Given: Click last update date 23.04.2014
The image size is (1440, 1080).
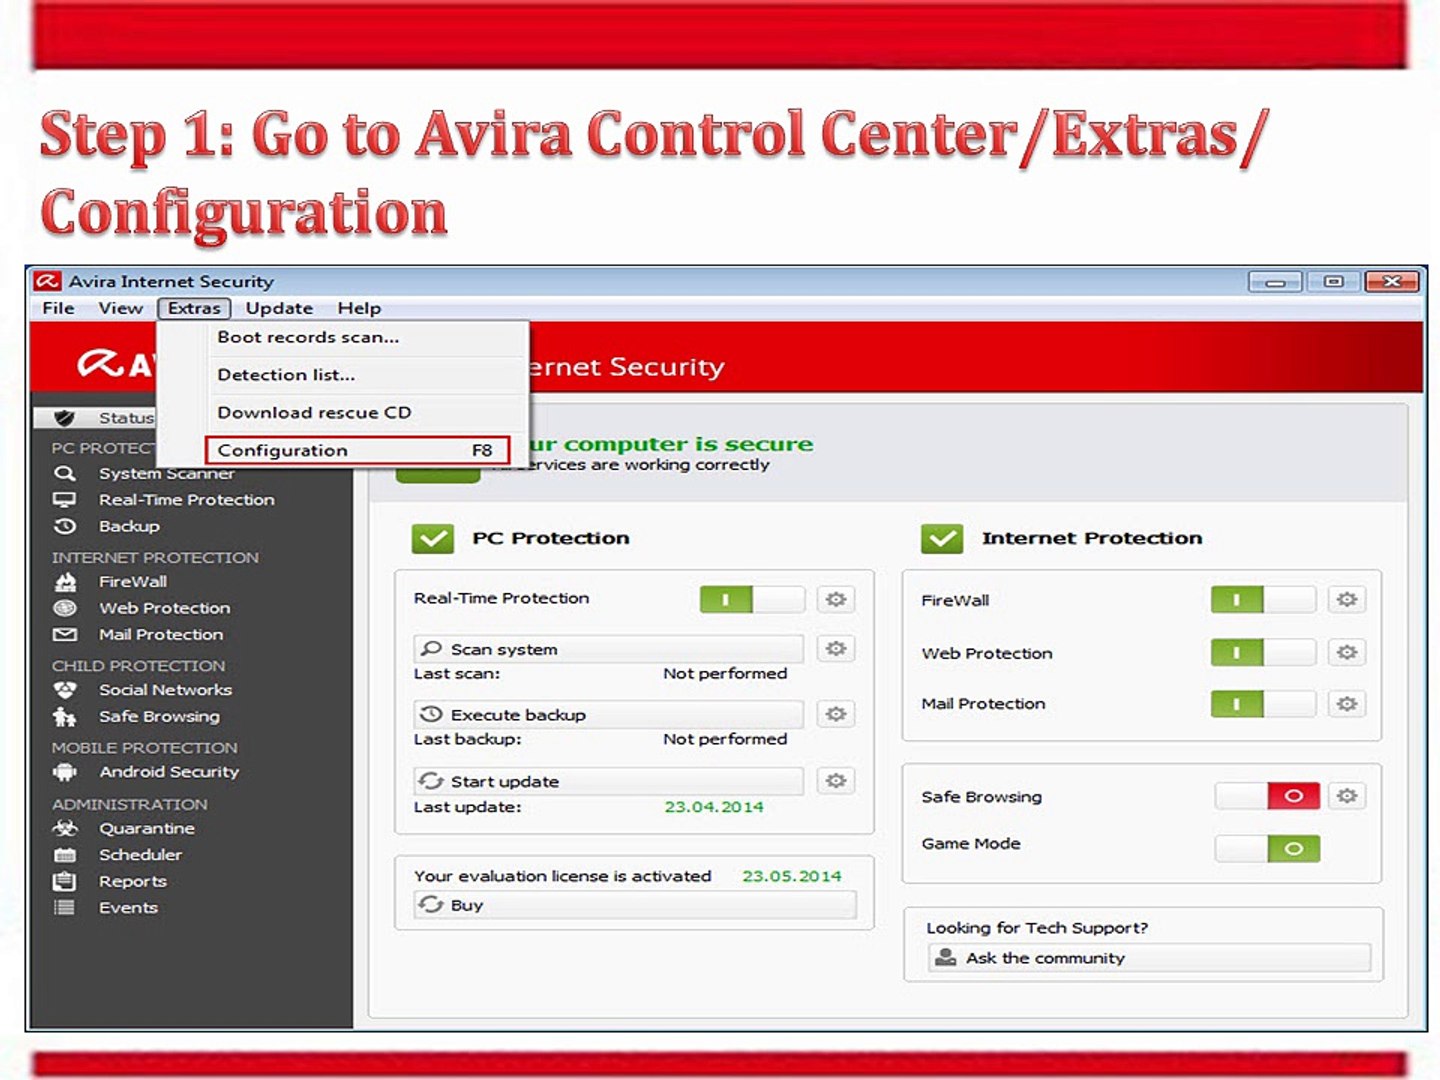Looking at the screenshot, I should 714,807.
